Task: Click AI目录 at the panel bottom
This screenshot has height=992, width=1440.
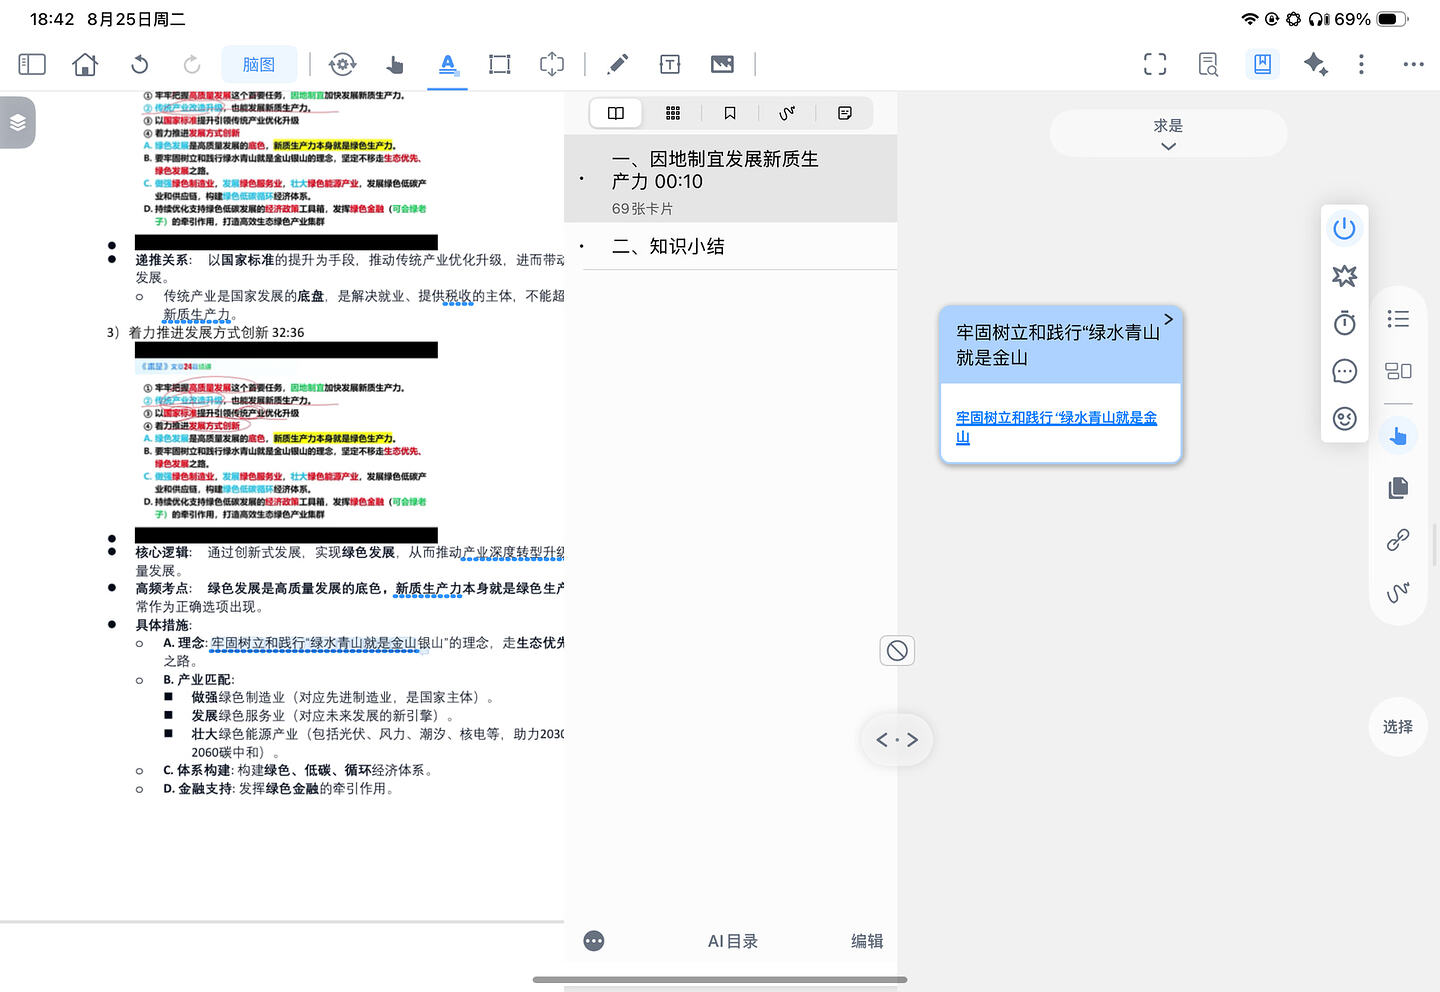Action: click(733, 941)
